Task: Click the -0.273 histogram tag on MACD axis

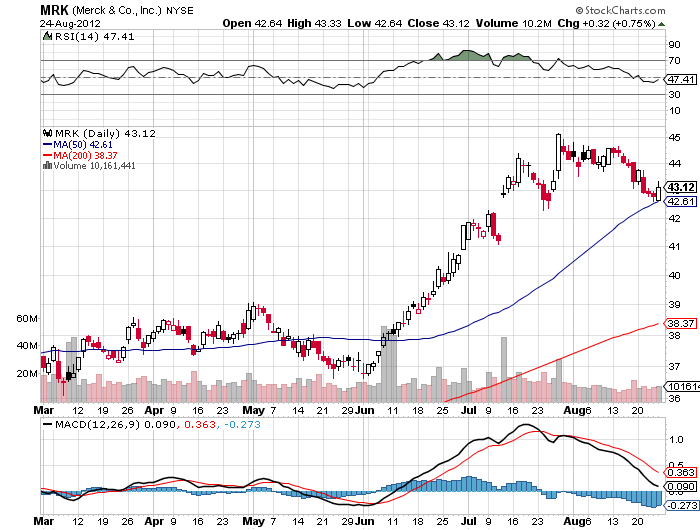Action: (682, 505)
